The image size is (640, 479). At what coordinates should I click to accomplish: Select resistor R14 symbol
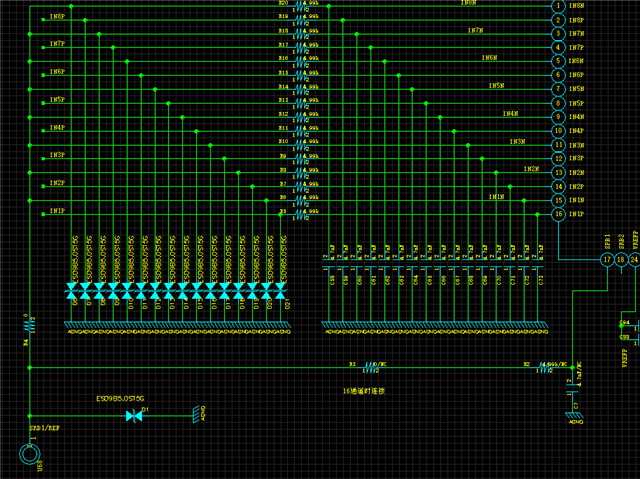pos(300,89)
